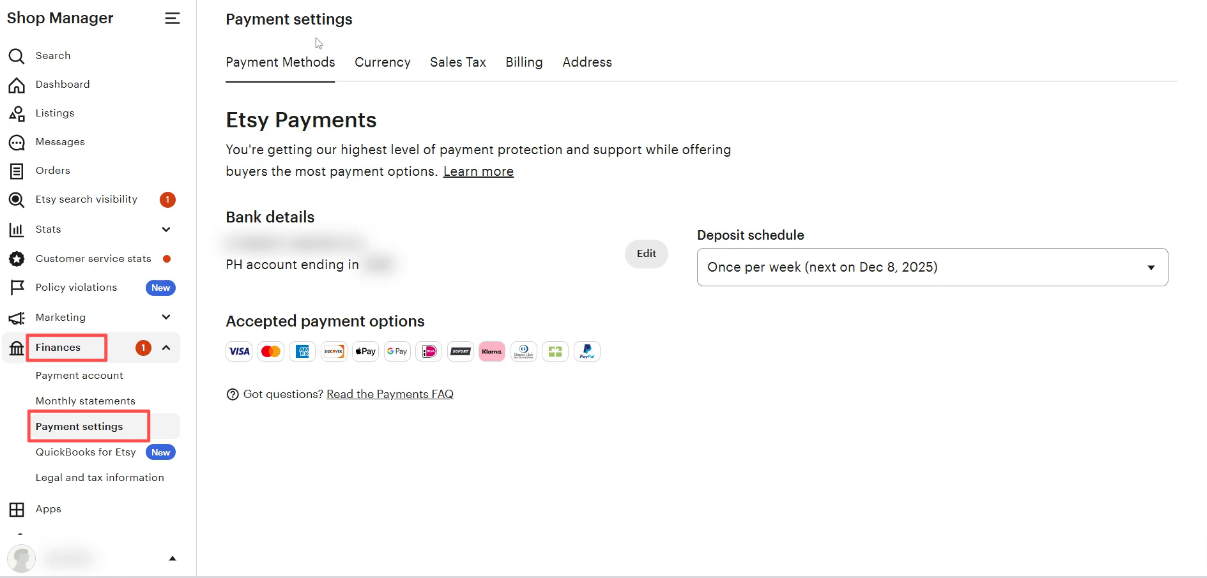The width and height of the screenshot is (1207, 578).
Task: Collapse the Finances submenu chevron
Action: point(166,348)
